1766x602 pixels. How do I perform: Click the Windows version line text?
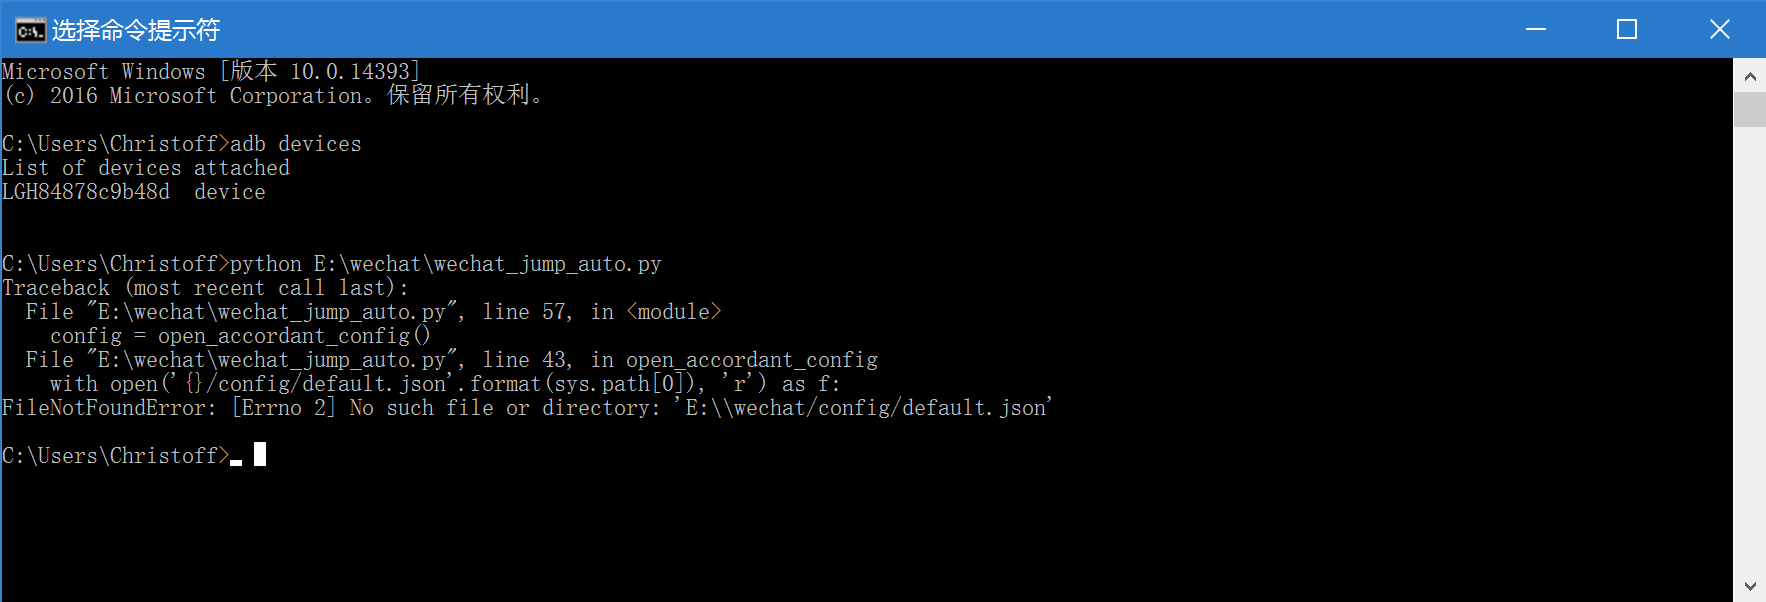click(210, 70)
